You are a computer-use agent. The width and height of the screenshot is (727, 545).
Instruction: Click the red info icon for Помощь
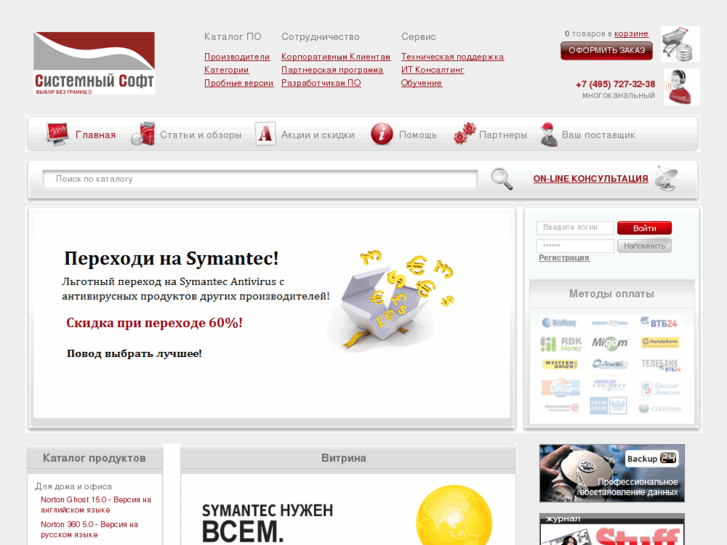[382, 134]
